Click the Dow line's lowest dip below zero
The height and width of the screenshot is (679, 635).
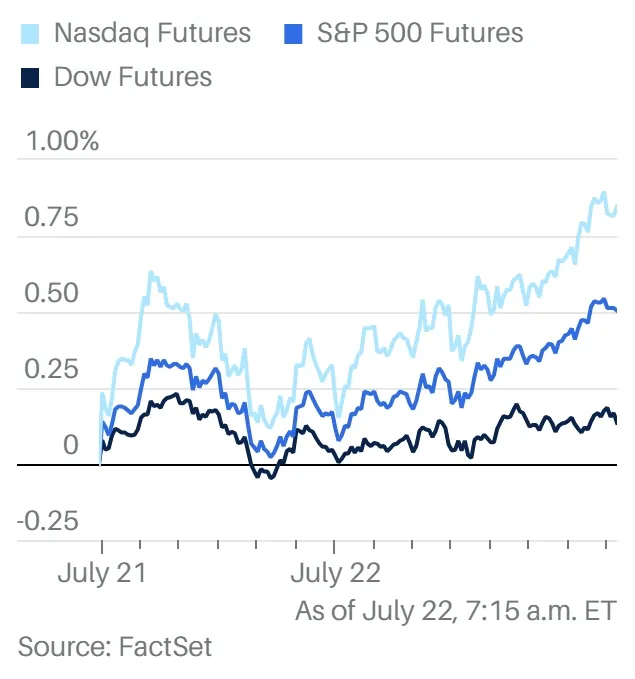click(x=272, y=477)
